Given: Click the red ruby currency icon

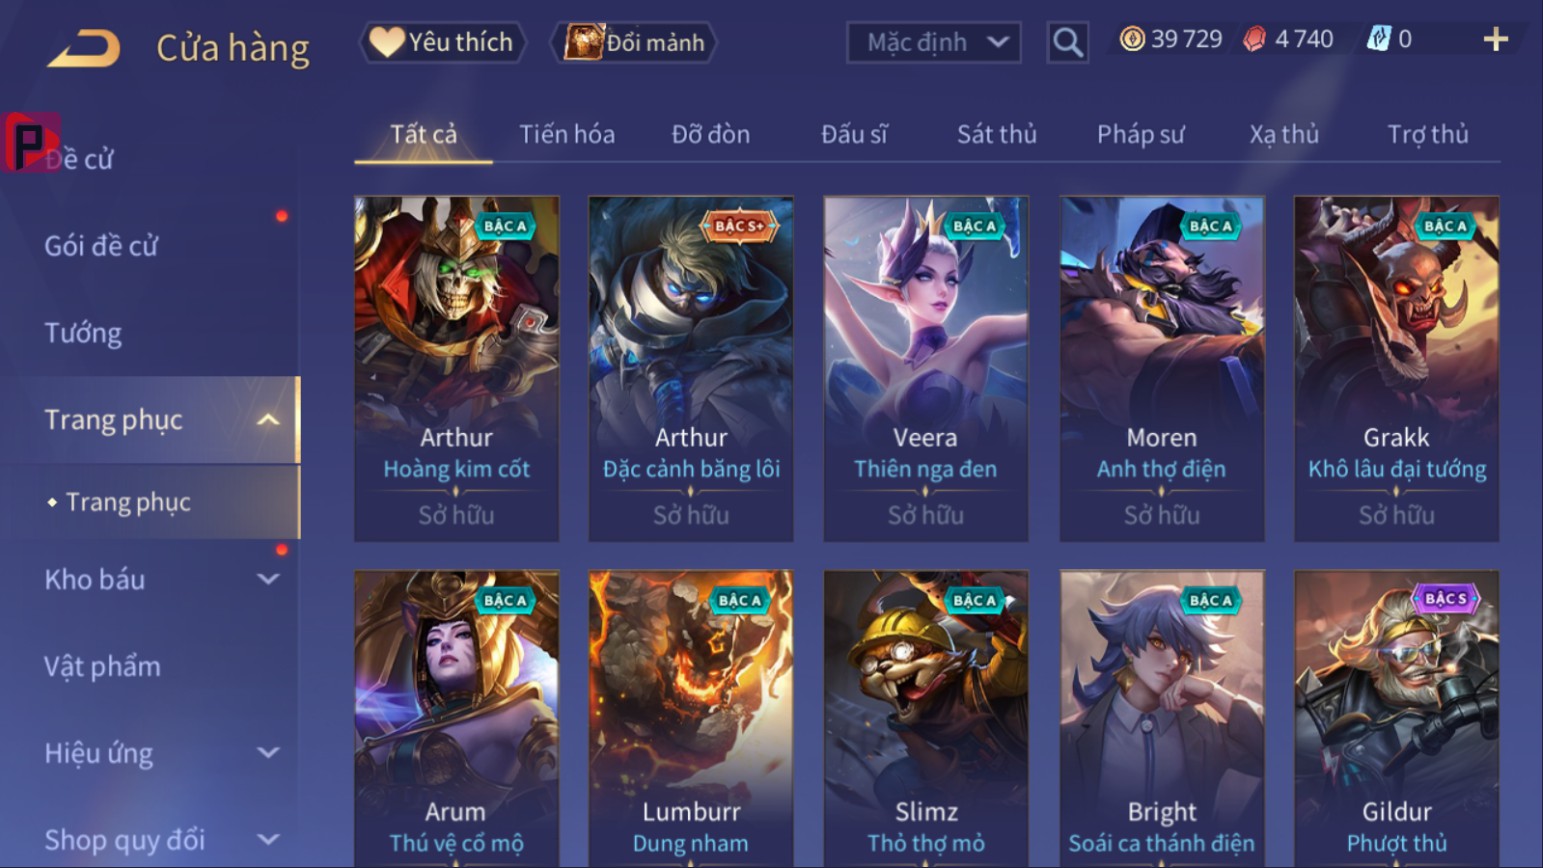Looking at the screenshot, I should coord(1254,39).
